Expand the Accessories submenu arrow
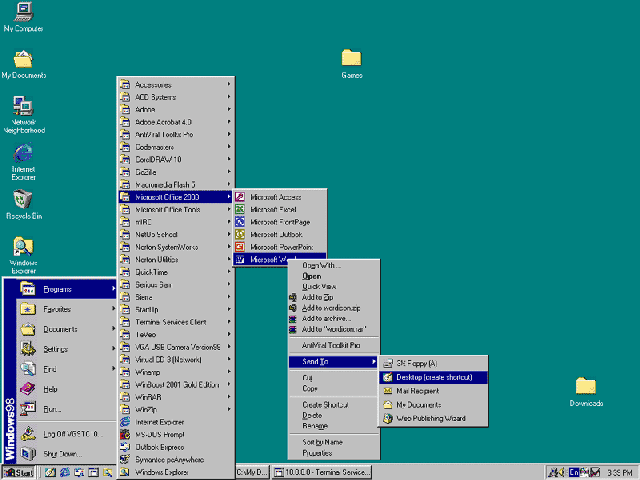The width and height of the screenshot is (640, 480). point(229,84)
